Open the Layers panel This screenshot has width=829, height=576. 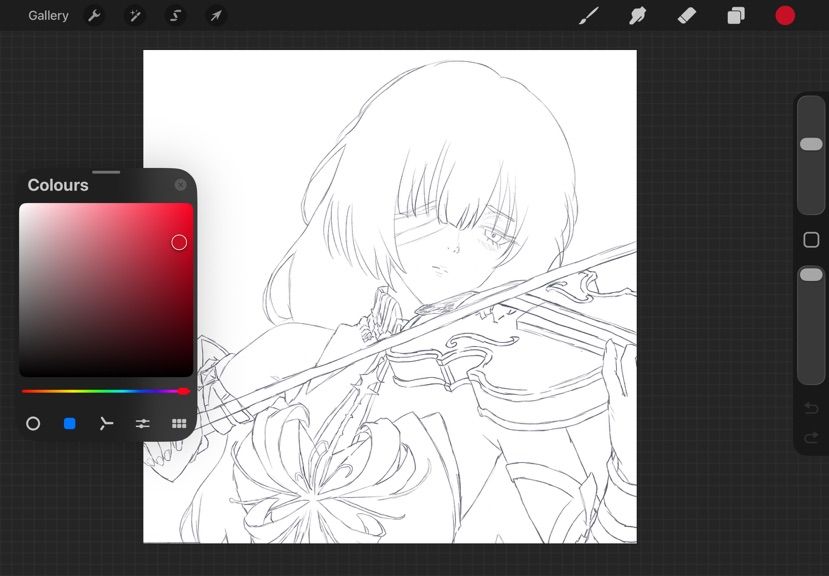pos(736,16)
